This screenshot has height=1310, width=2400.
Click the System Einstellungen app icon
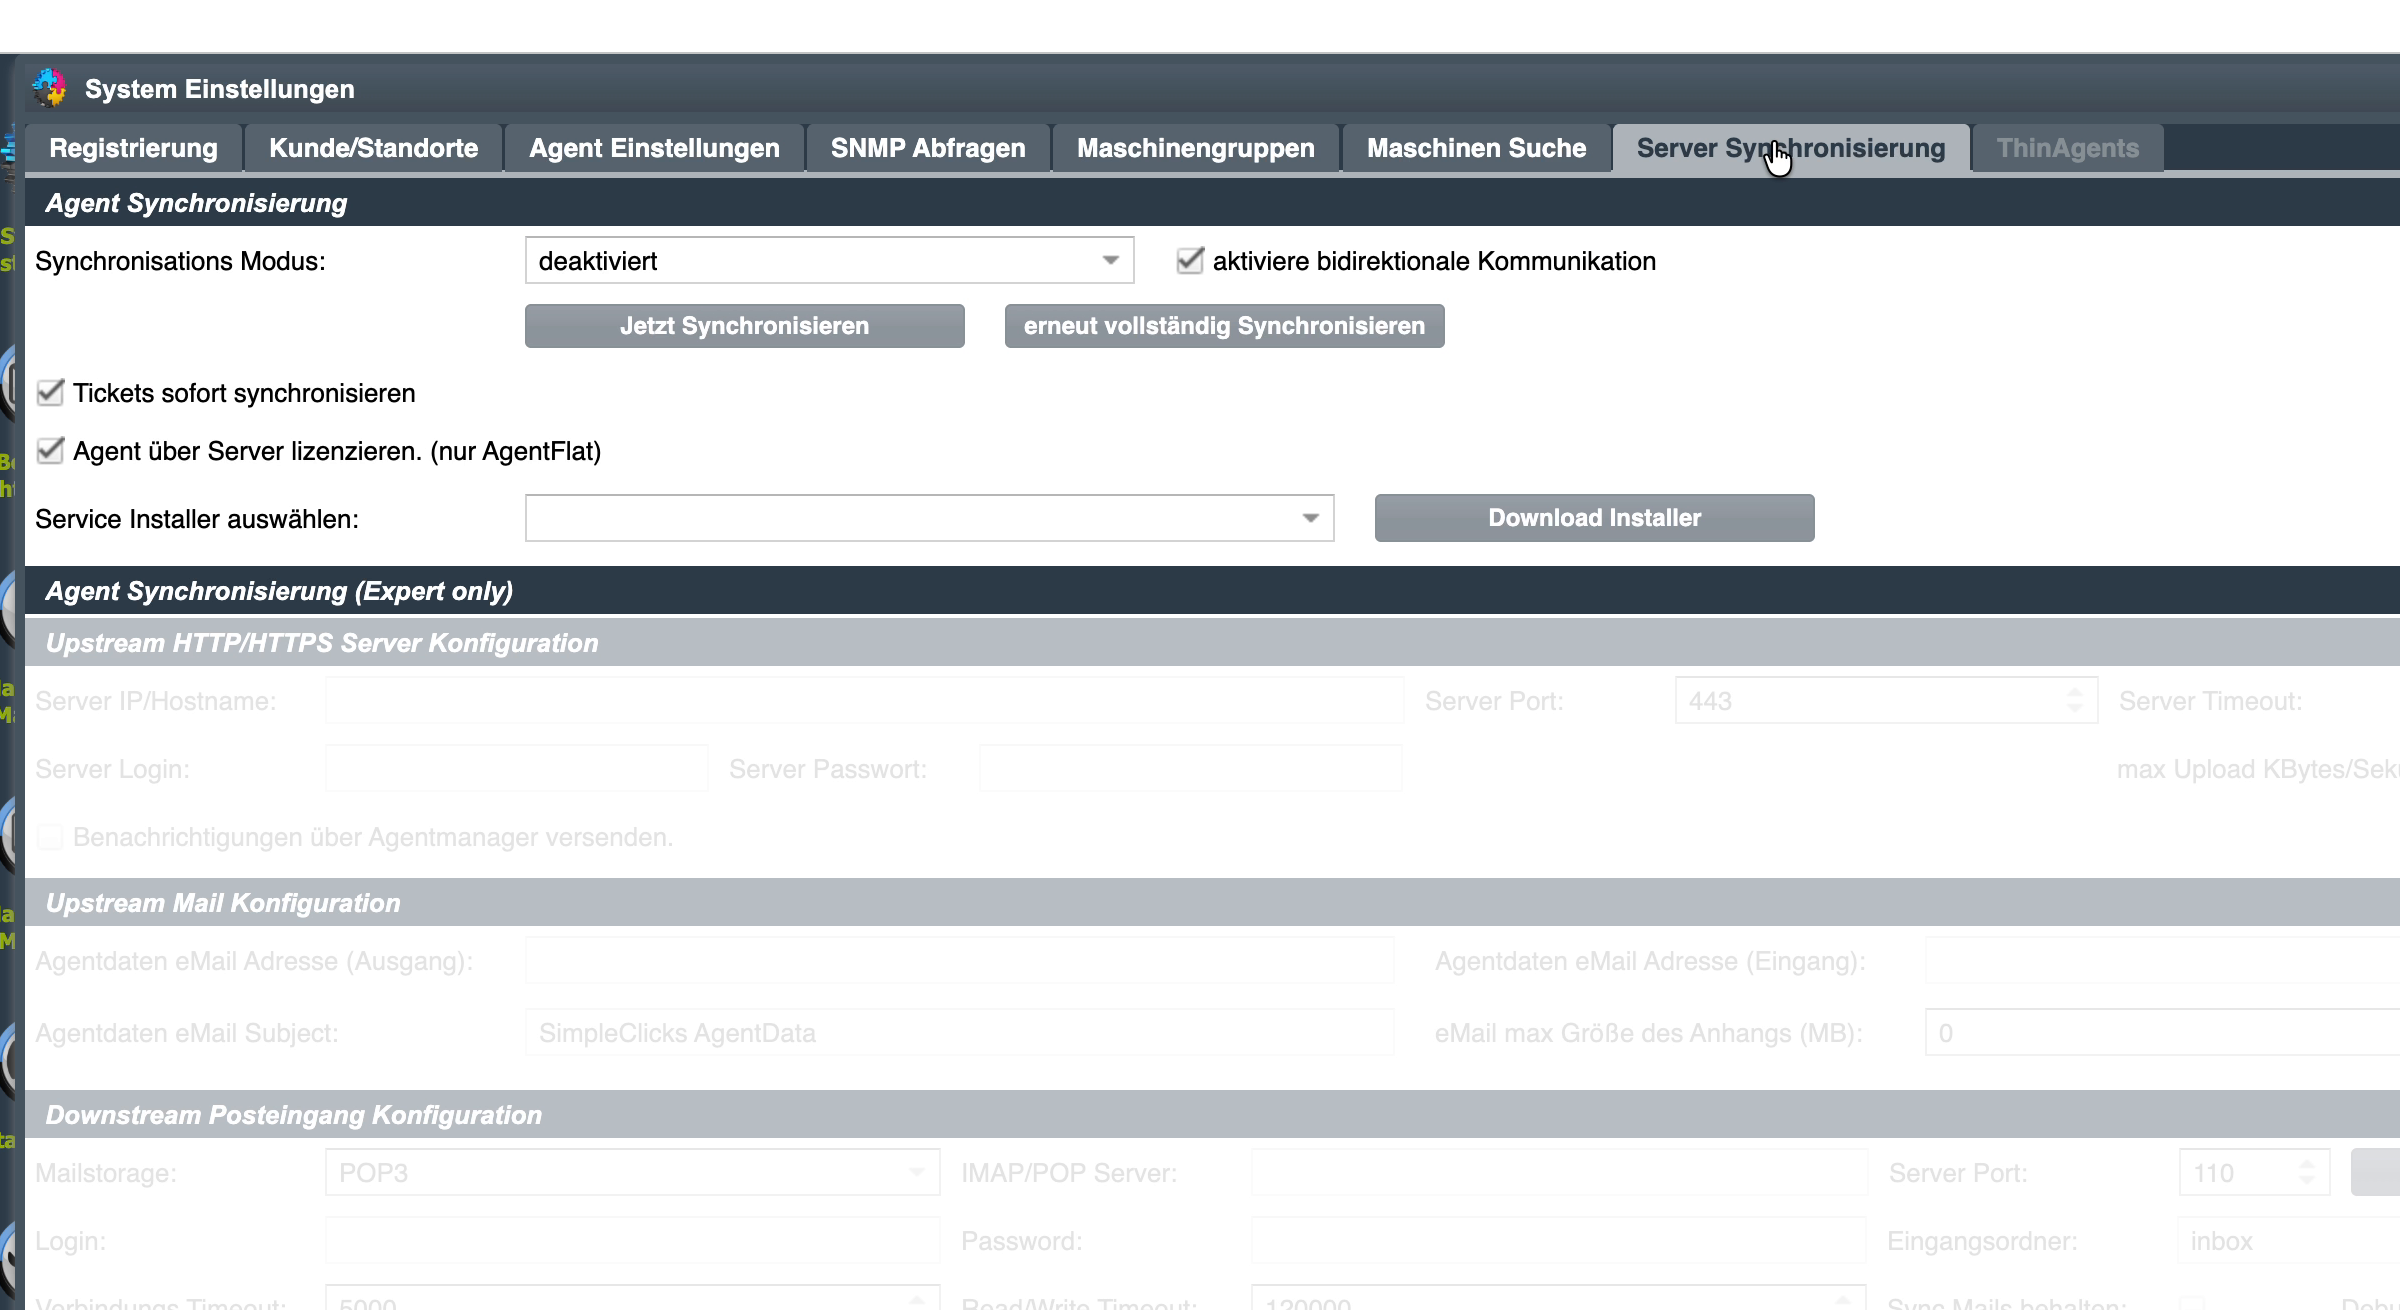[x=49, y=88]
